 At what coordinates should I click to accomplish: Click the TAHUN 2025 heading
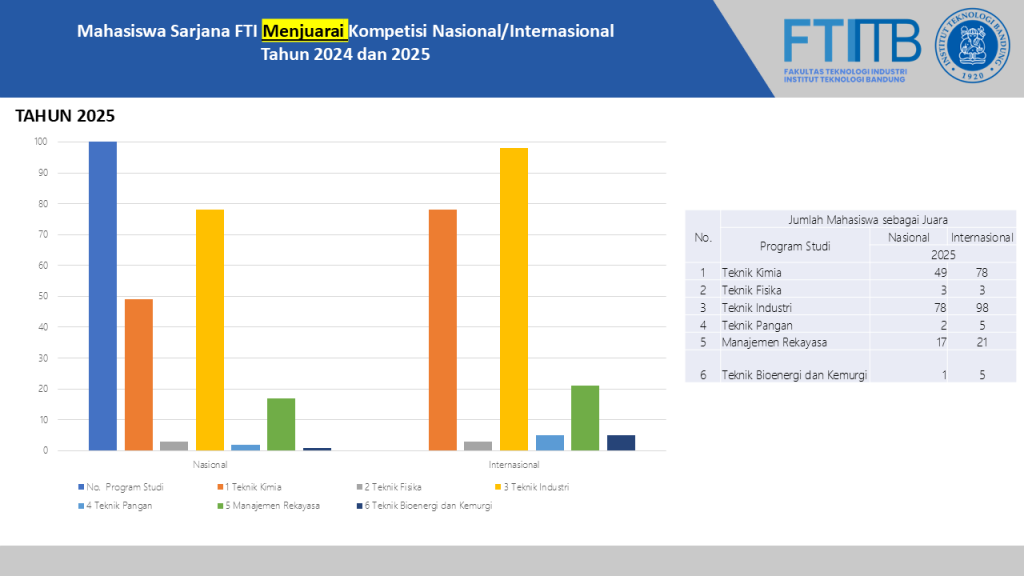click(65, 116)
